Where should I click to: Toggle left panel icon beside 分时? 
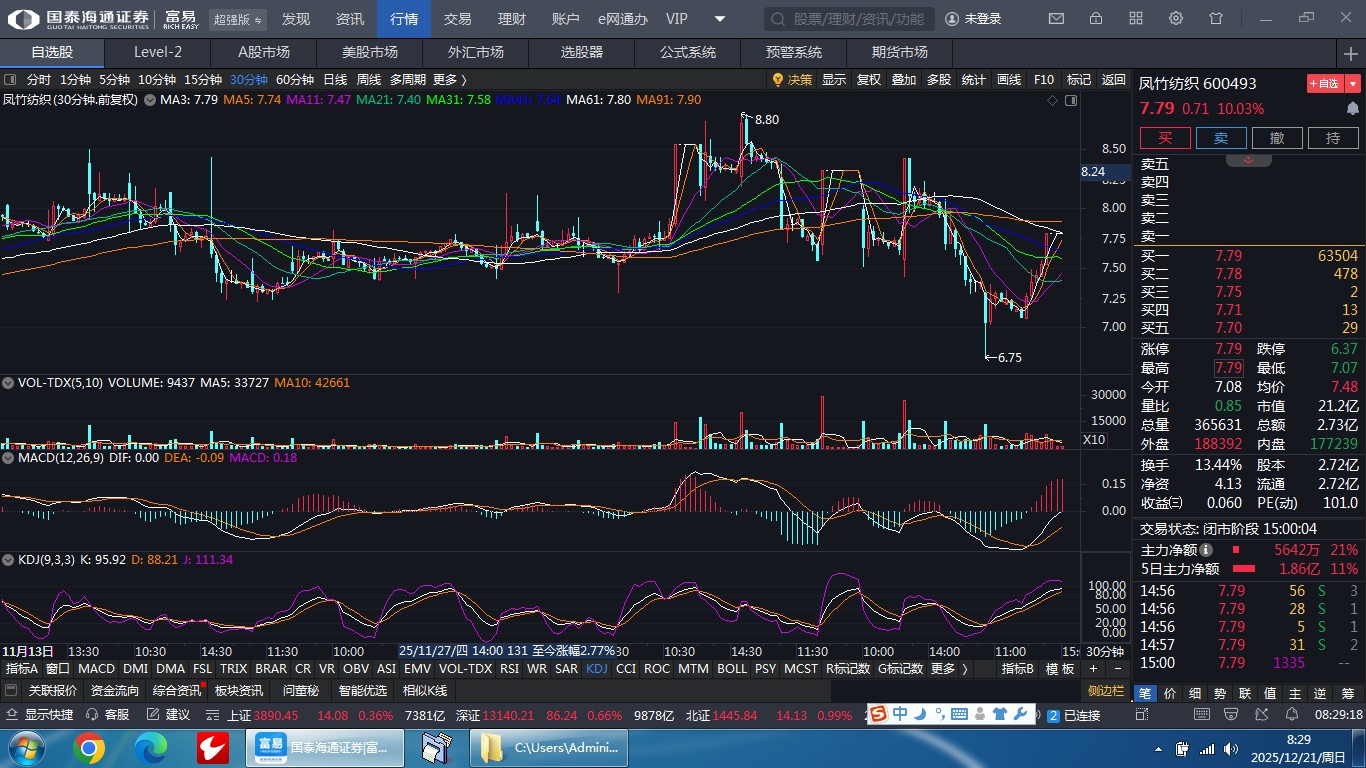[x=10, y=80]
